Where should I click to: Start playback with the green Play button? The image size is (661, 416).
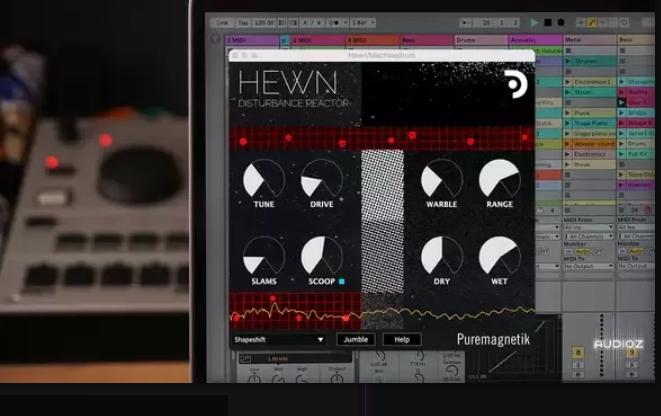click(x=535, y=22)
